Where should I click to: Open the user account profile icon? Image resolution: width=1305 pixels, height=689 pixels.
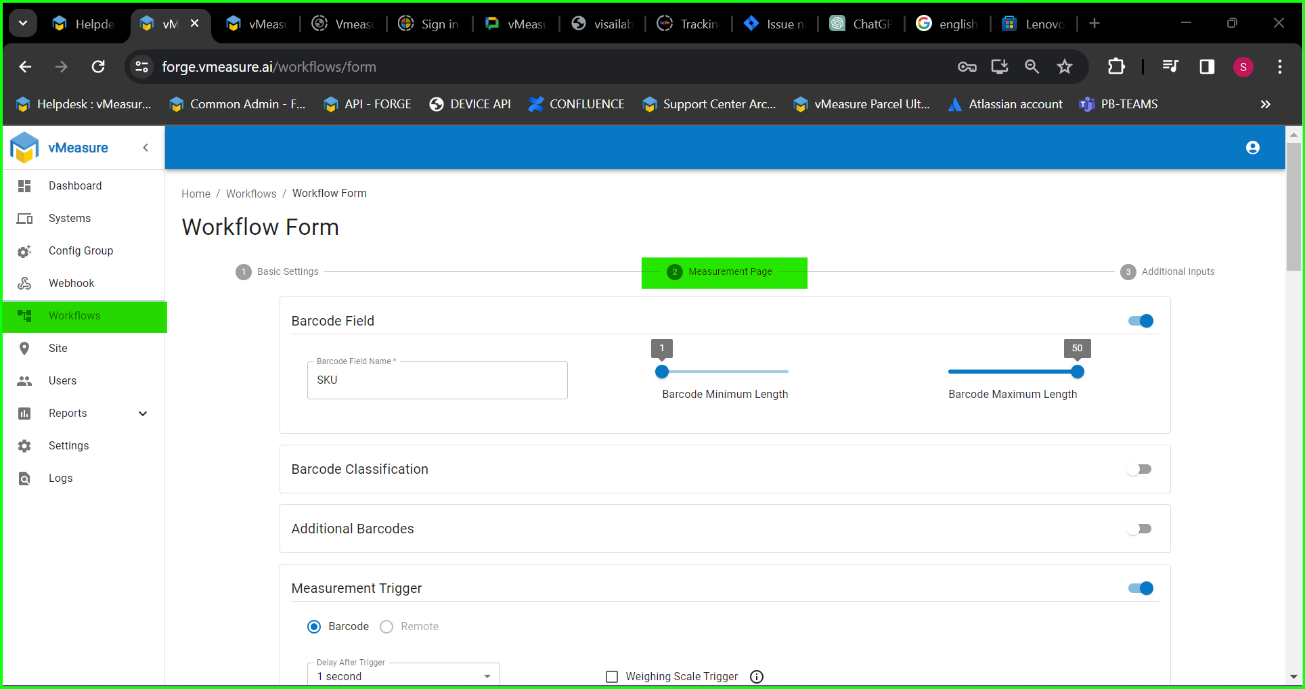[1252, 148]
